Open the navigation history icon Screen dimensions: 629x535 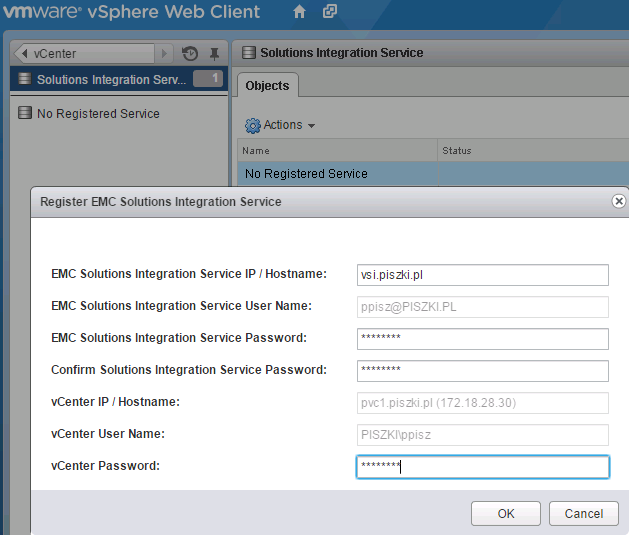click(x=191, y=53)
